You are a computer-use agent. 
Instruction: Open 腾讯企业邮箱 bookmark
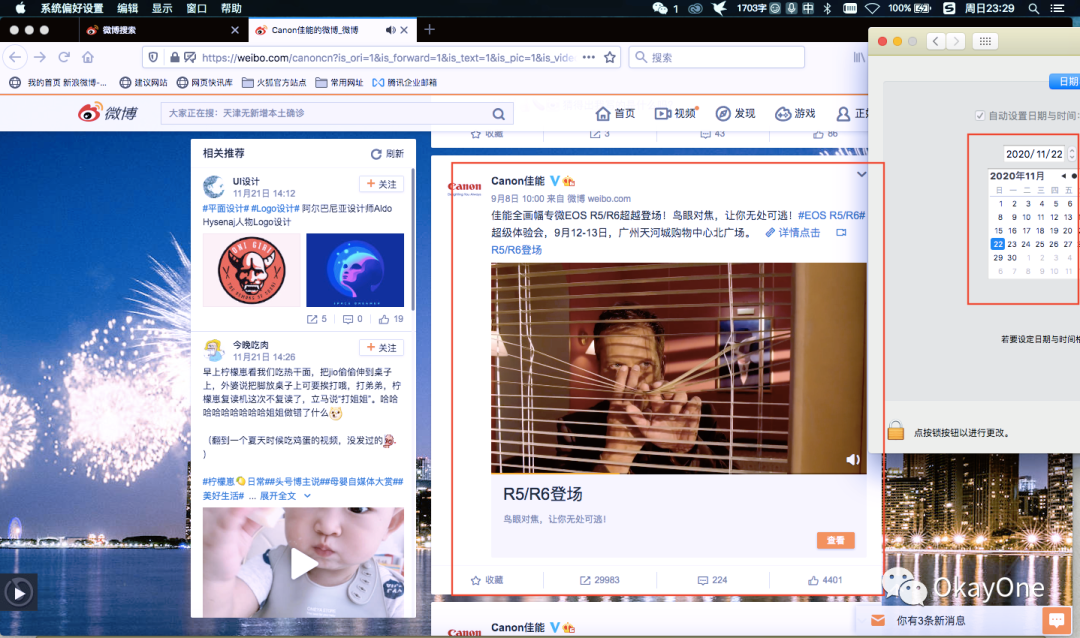click(x=404, y=82)
